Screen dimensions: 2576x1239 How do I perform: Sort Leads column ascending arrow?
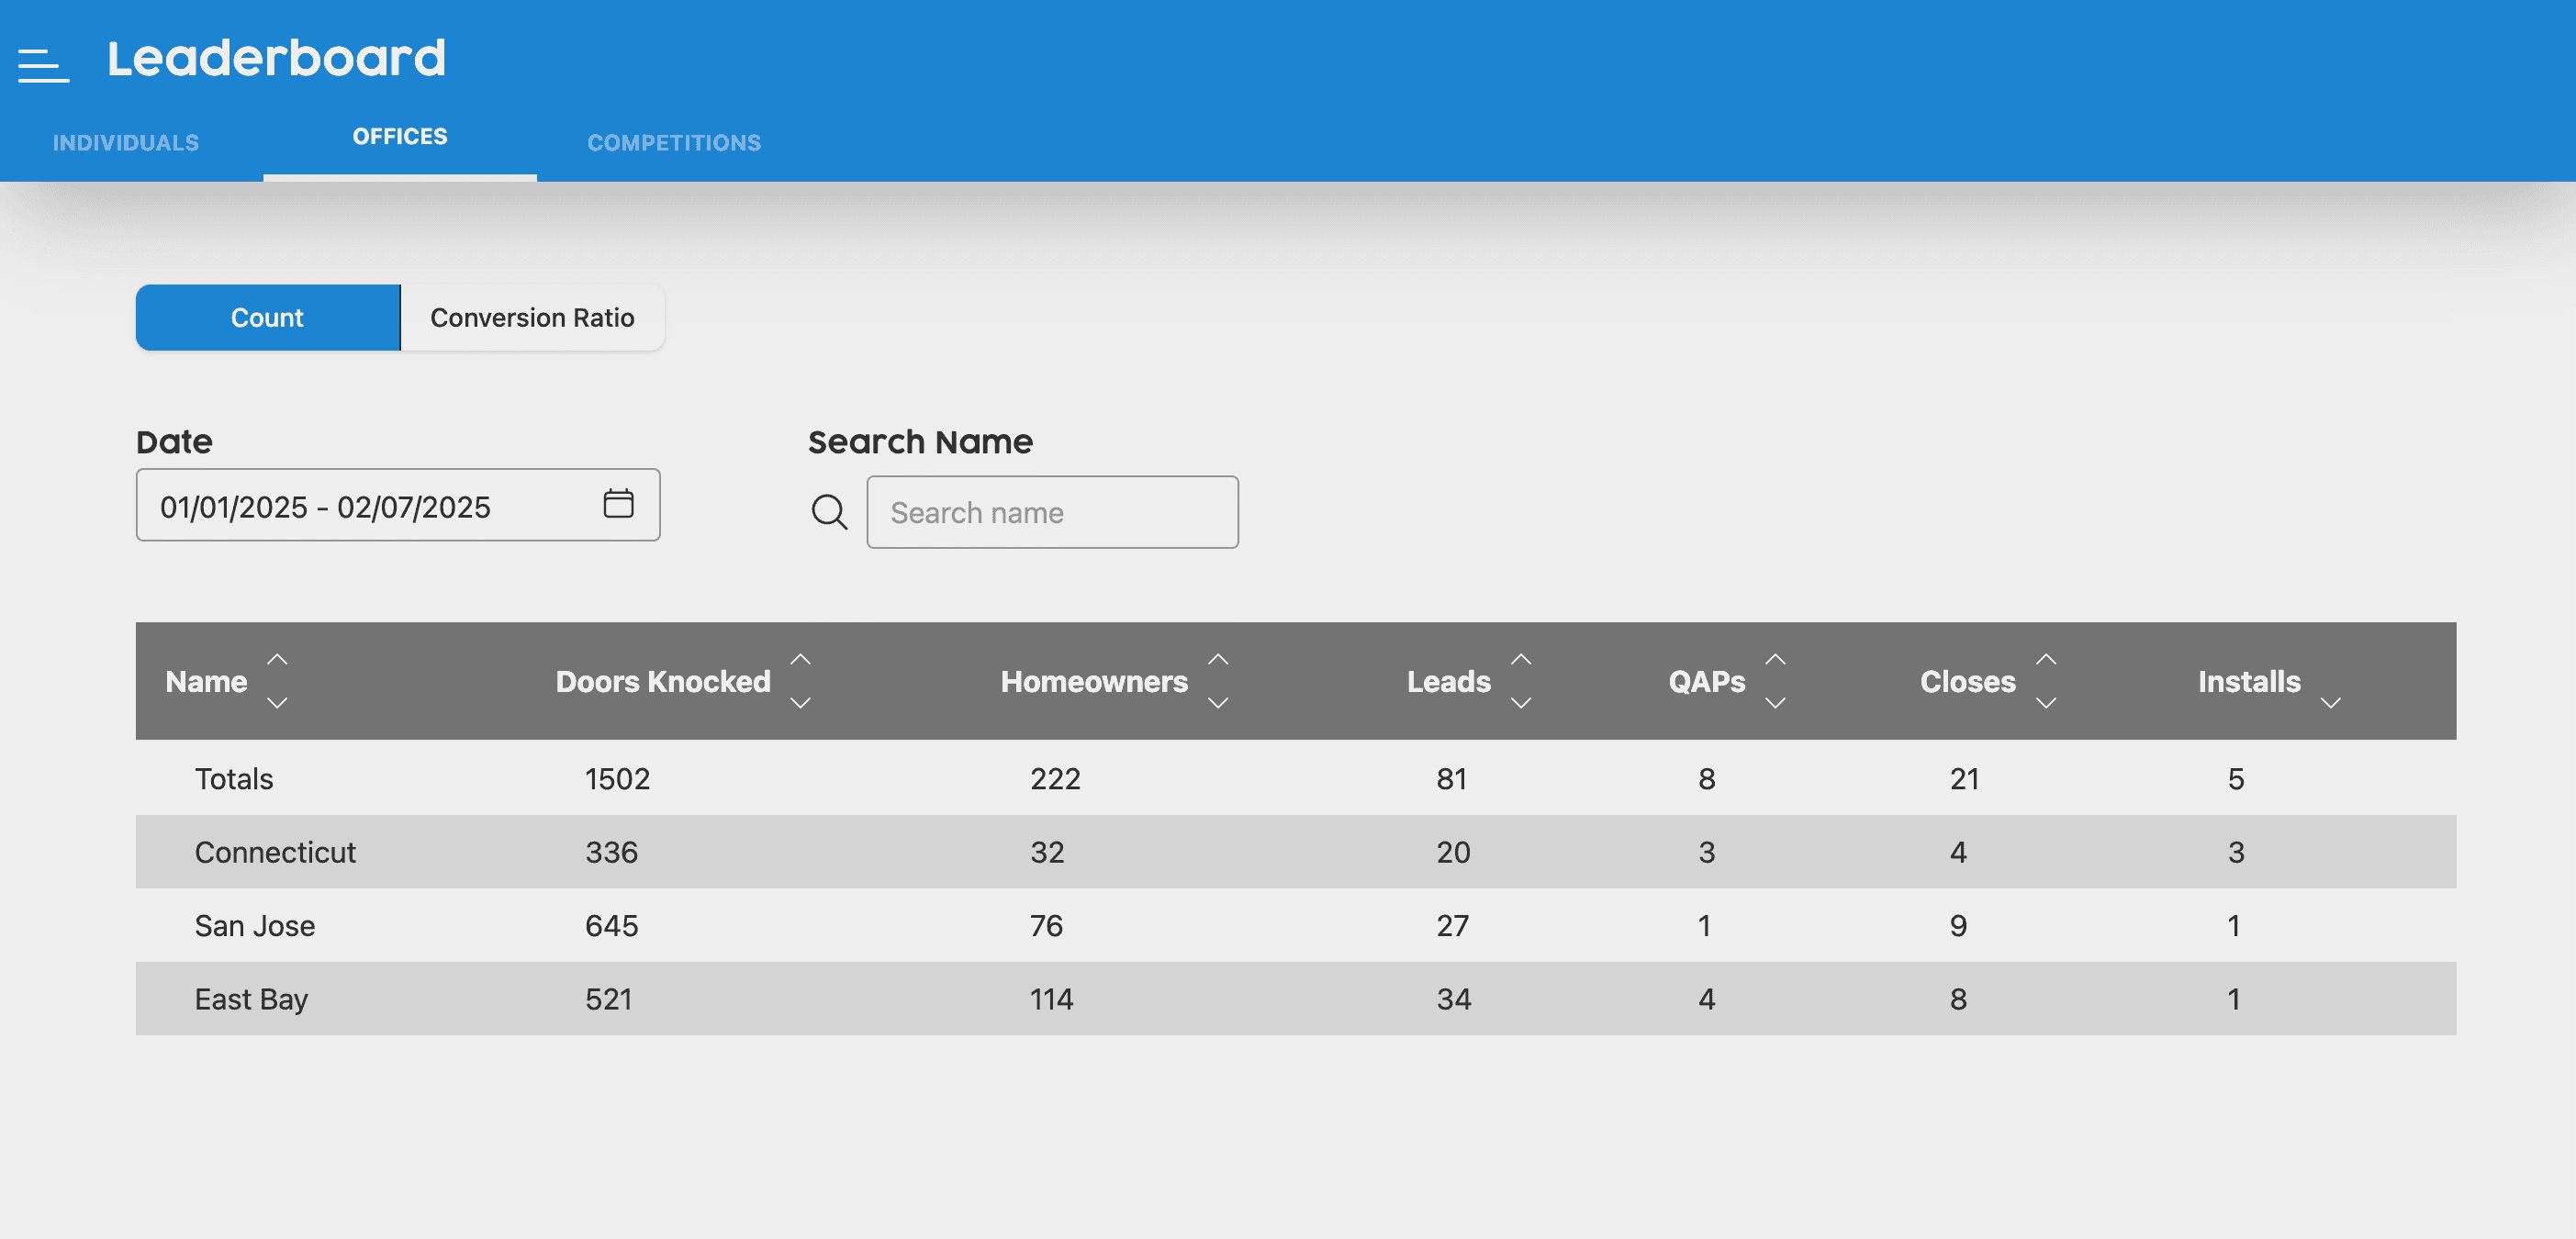coord(1520,660)
